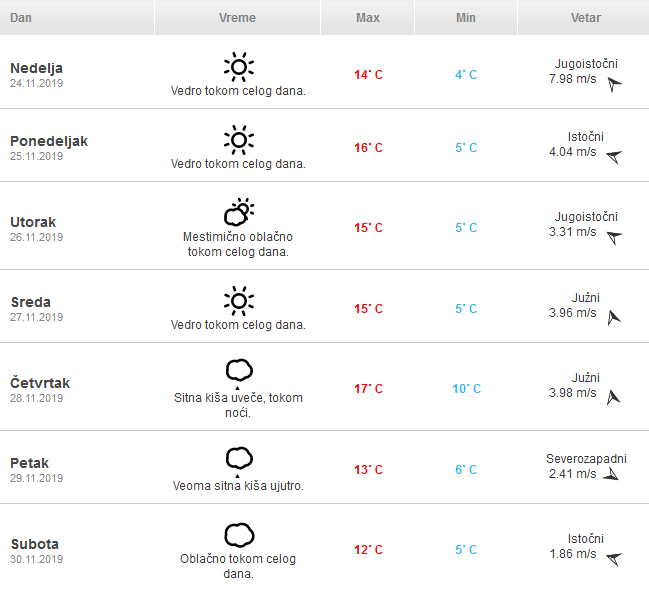649x589 pixels.
Task: Click the Max column header
Action: coord(367,18)
